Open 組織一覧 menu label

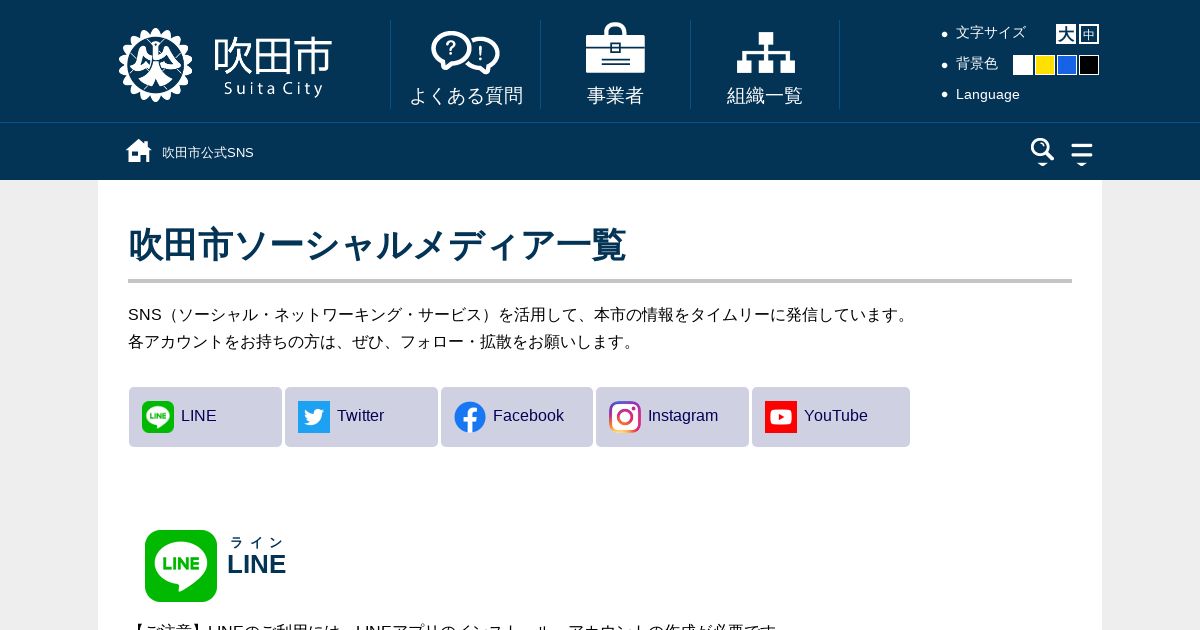(765, 96)
